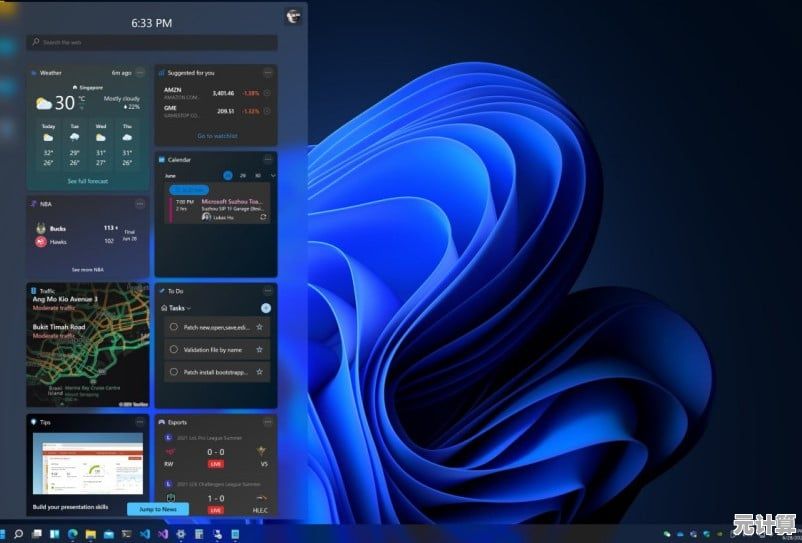Open Task View on the taskbar
Viewport: 802px width, 543px height.
pyautogui.click(x=36, y=534)
